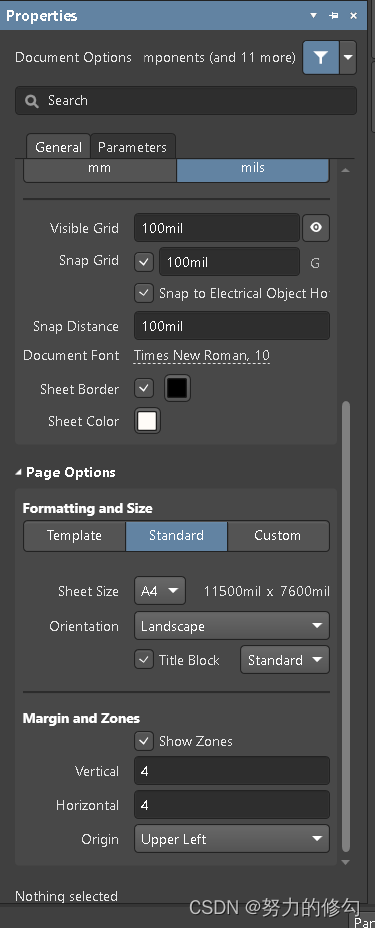Switch to the Parameters tab
Screen dimensions: 375x928
click(x=132, y=147)
